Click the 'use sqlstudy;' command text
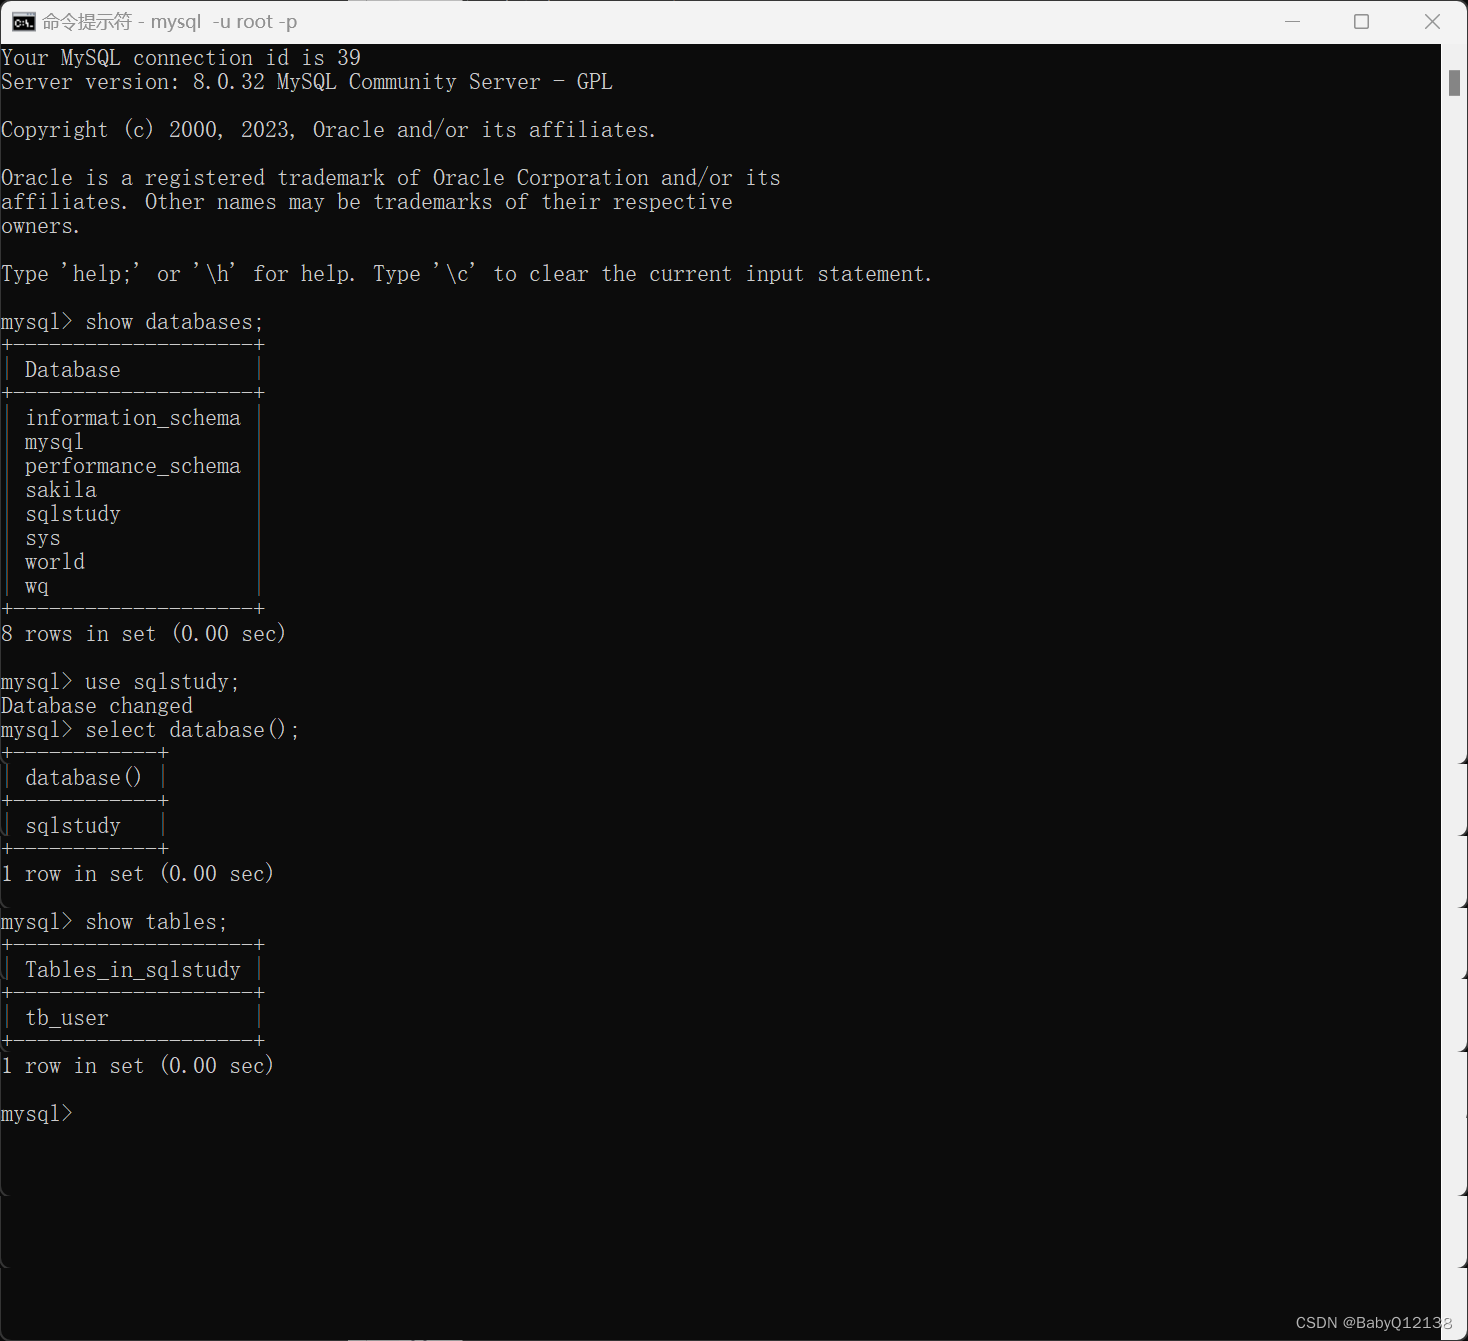The height and width of the screenshot is (1341, 1468). [162, 682]
